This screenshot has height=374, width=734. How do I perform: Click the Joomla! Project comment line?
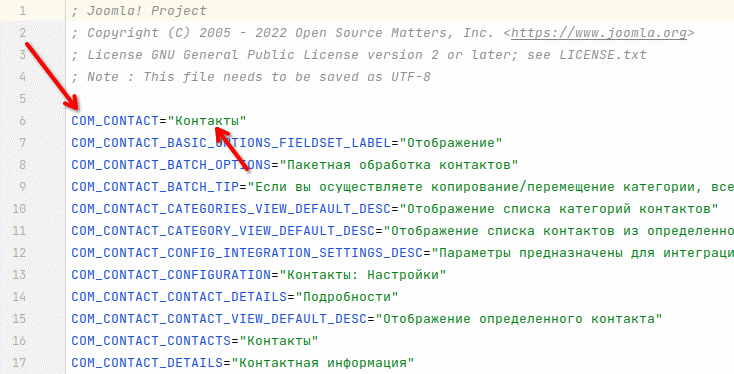pos(139,11)
